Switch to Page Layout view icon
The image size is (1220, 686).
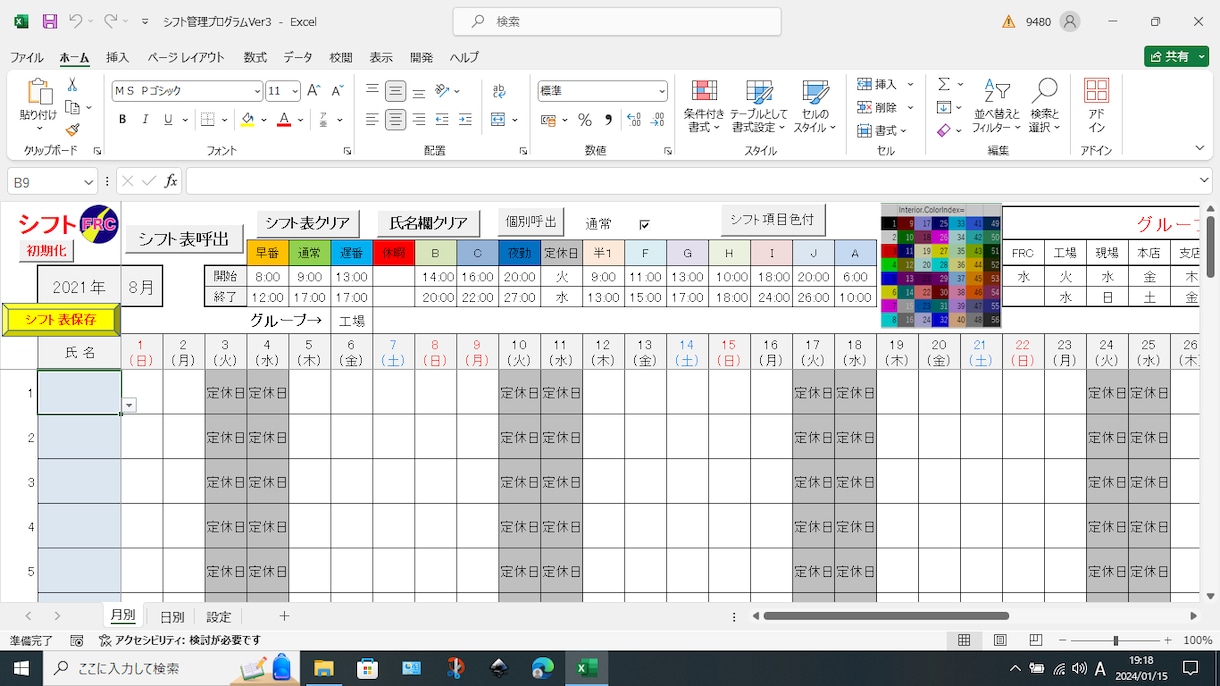pyautogui.click(x=1000, y=640)
